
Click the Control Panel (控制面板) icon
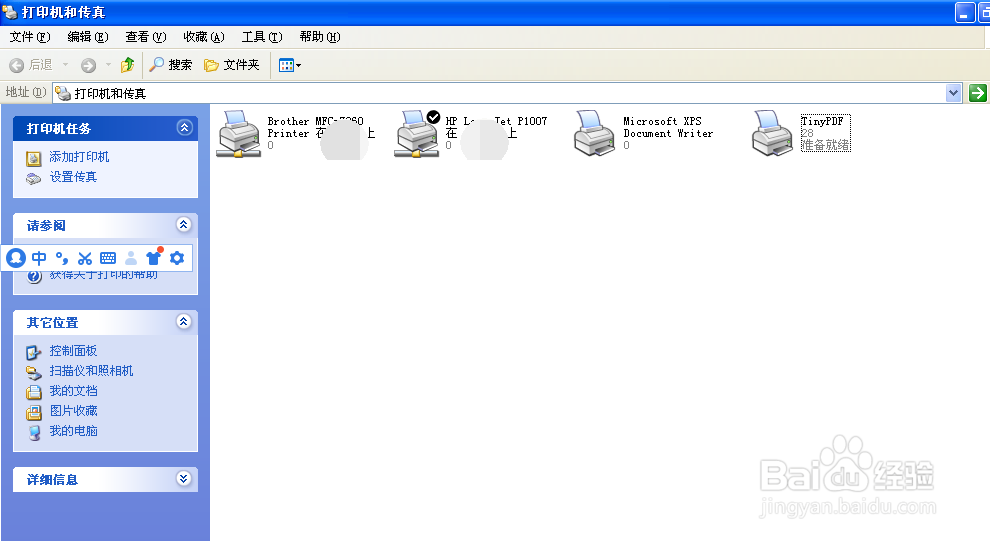[x=33, y=352]
